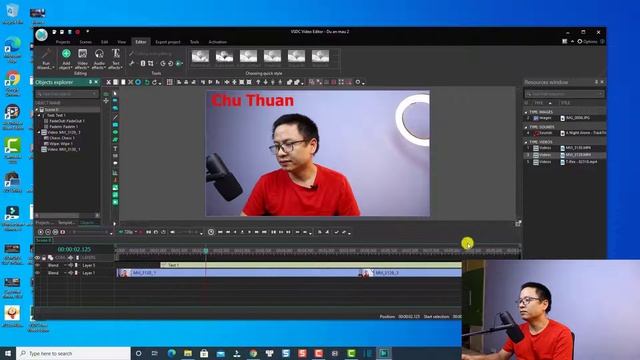Collapse the TYPE: SOUNDS group
This screenshot has width=640, height=360.
526,127
